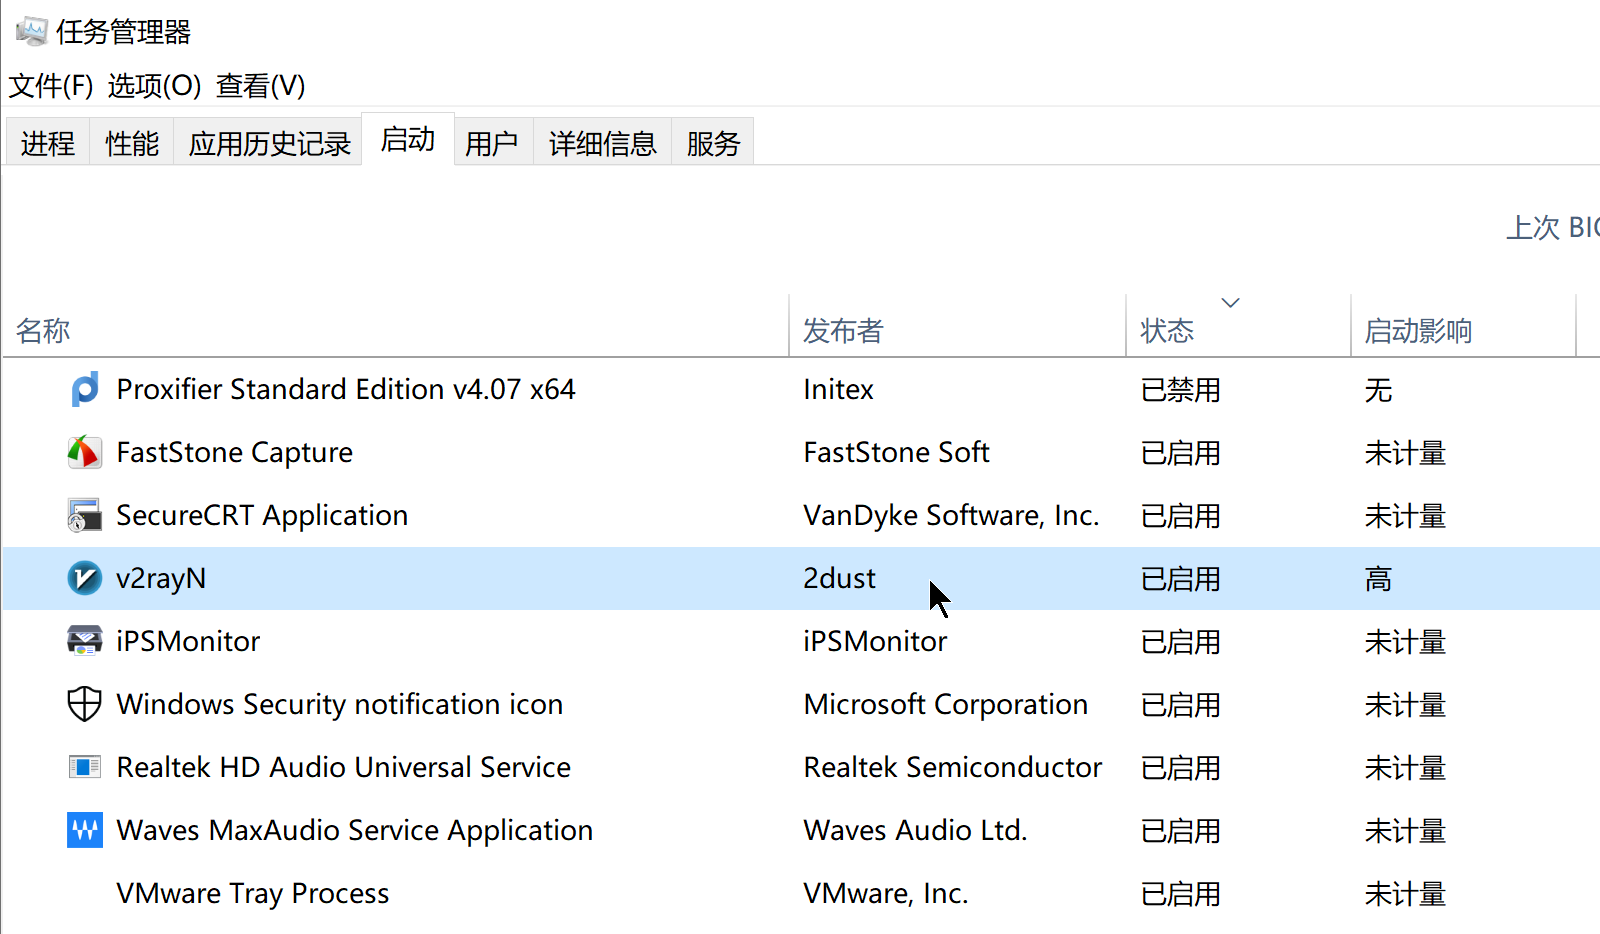Click publisher Realtek Semiconductor
1600x934 pixels.
click(x=953, y=767)
